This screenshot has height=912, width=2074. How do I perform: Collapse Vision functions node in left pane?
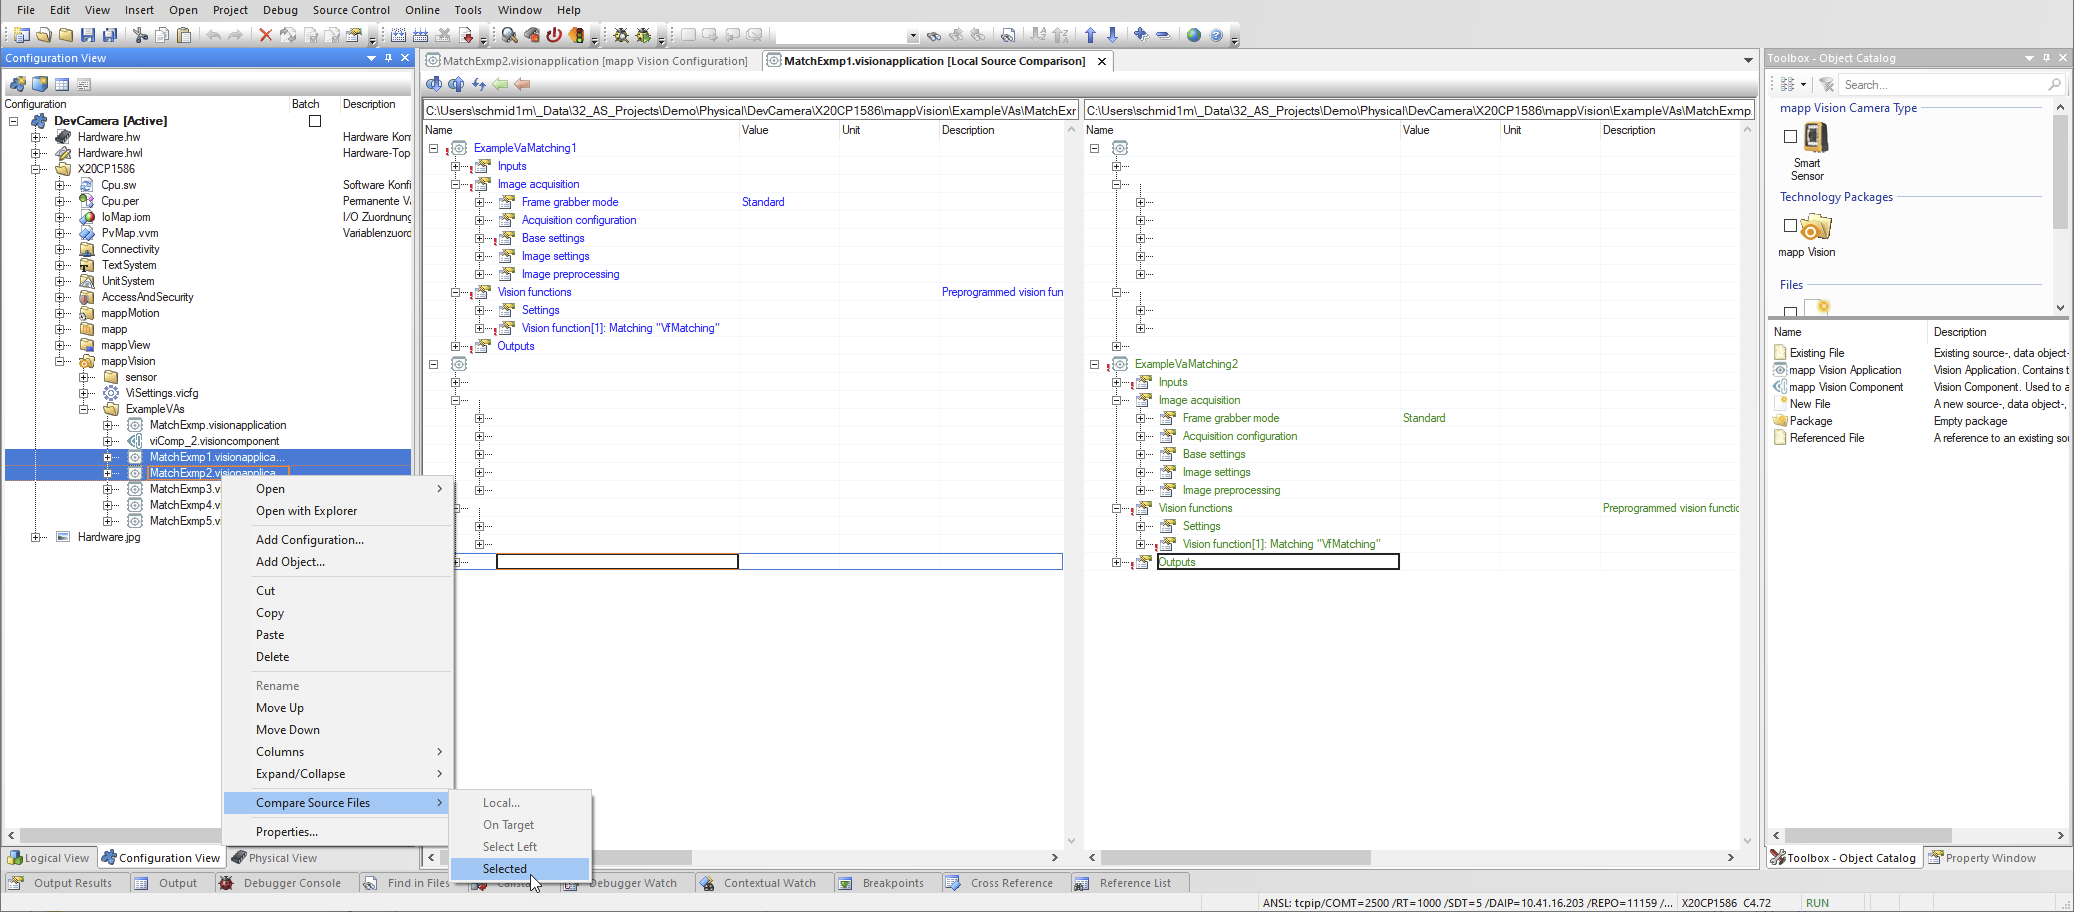click(455, 292)
